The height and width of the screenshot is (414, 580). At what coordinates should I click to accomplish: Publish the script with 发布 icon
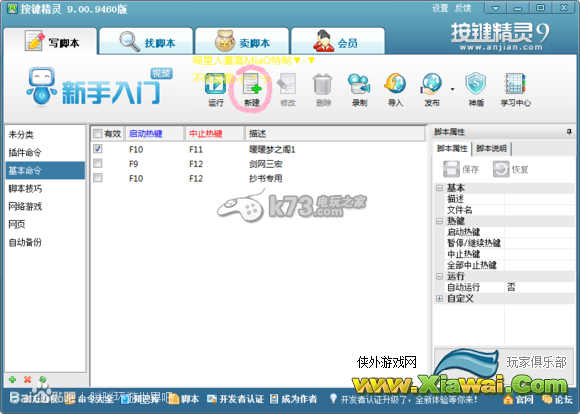(432, 89)
